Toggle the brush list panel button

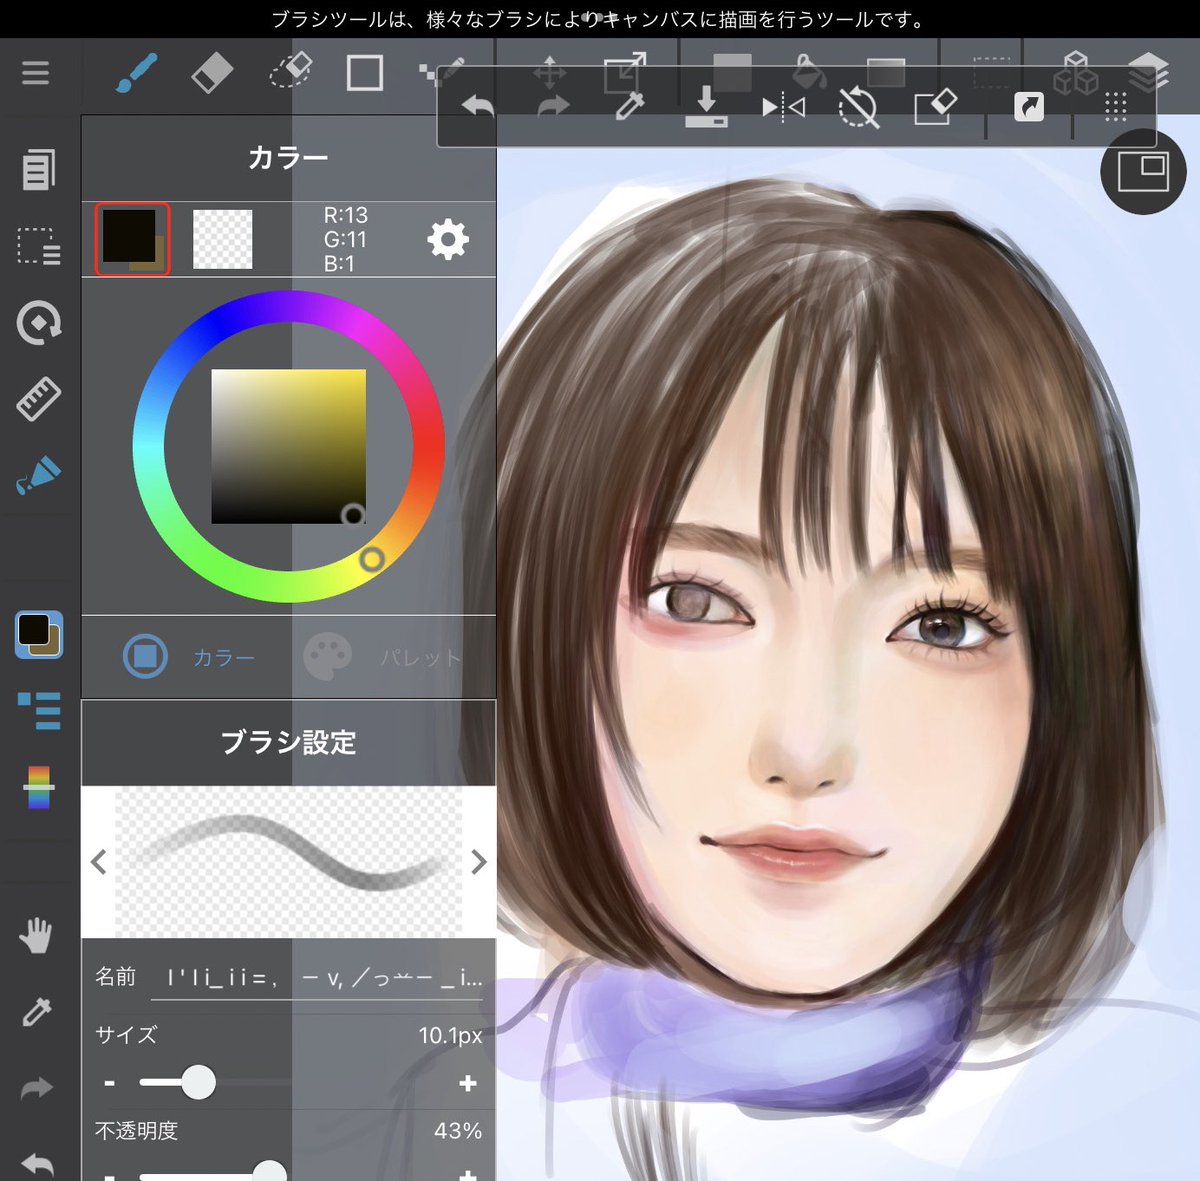(39, 711)
